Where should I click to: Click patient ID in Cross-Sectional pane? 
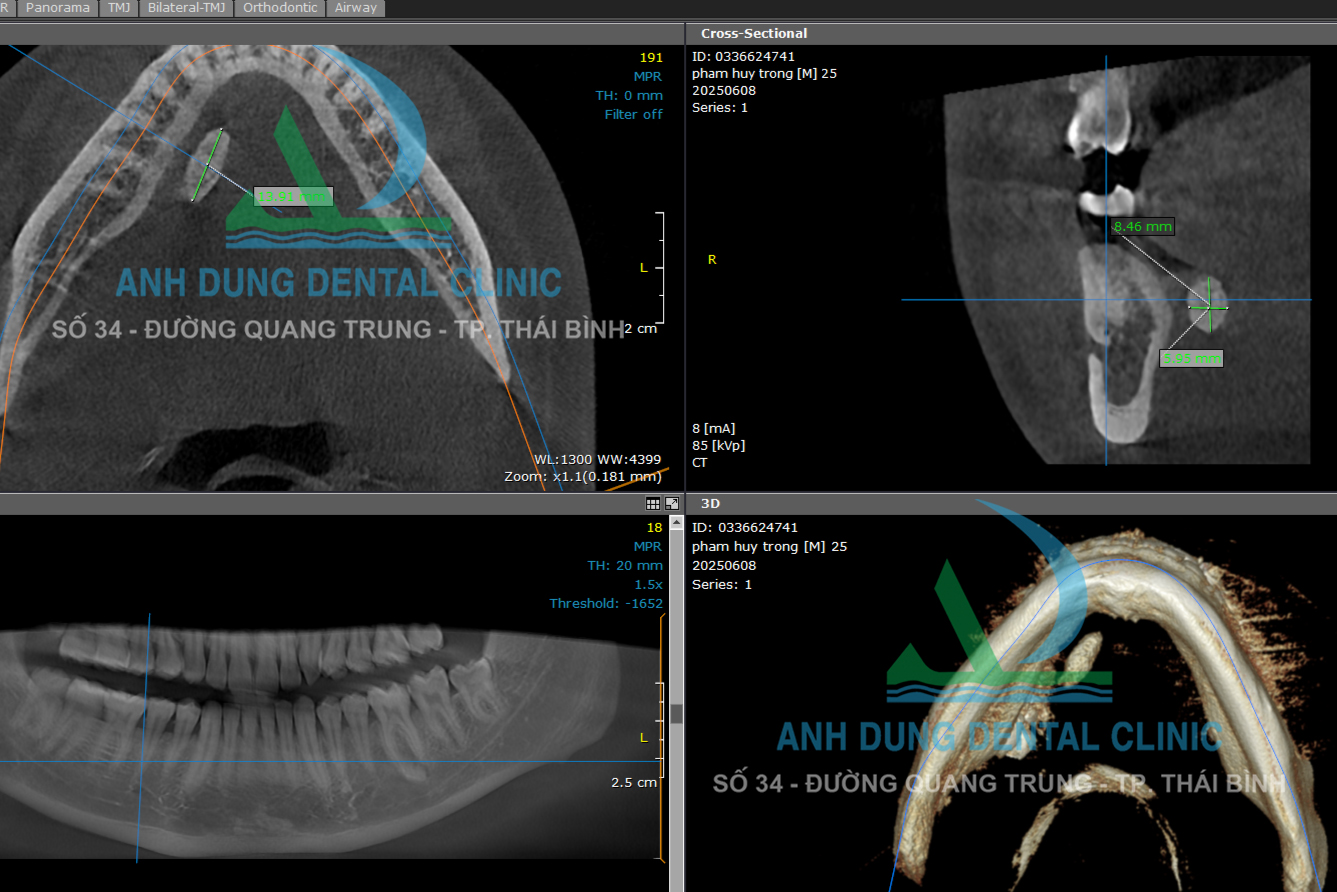click(x=743, y=56)
